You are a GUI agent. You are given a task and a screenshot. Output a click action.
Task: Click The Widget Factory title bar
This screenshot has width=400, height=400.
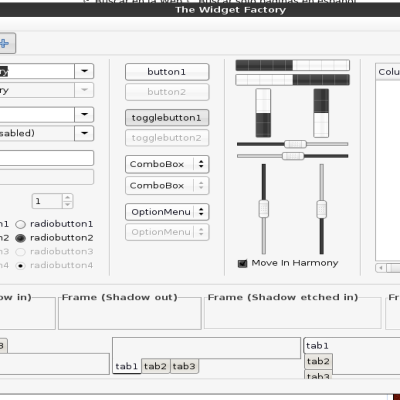pos(200,10)
